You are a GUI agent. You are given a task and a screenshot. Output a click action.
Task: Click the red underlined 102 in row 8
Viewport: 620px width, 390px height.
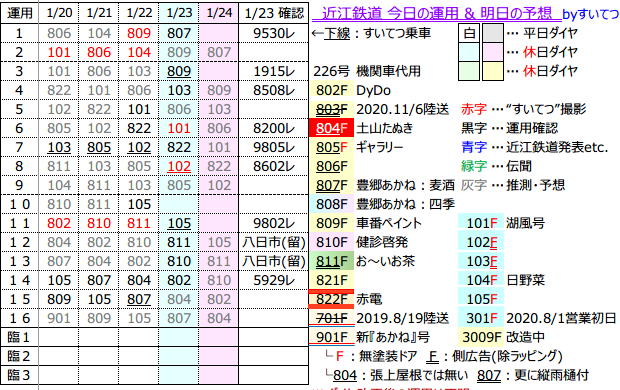coord(179,166)
